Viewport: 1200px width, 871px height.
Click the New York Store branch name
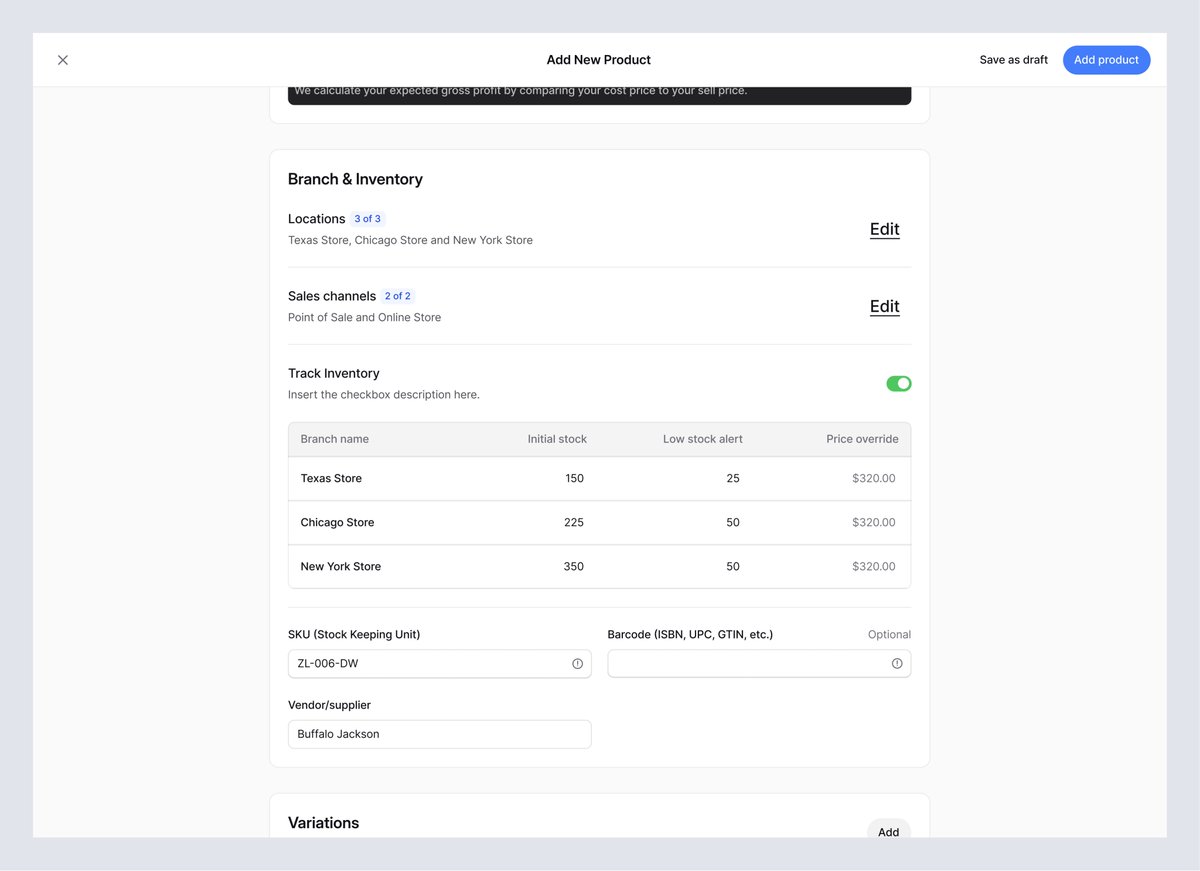point(341,567)
